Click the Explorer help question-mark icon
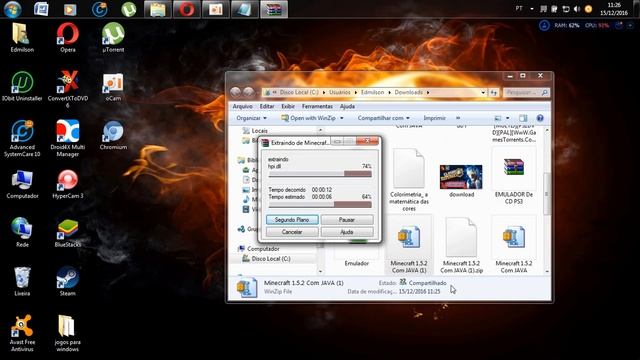 pyautogui.click(x=540, y=118)
